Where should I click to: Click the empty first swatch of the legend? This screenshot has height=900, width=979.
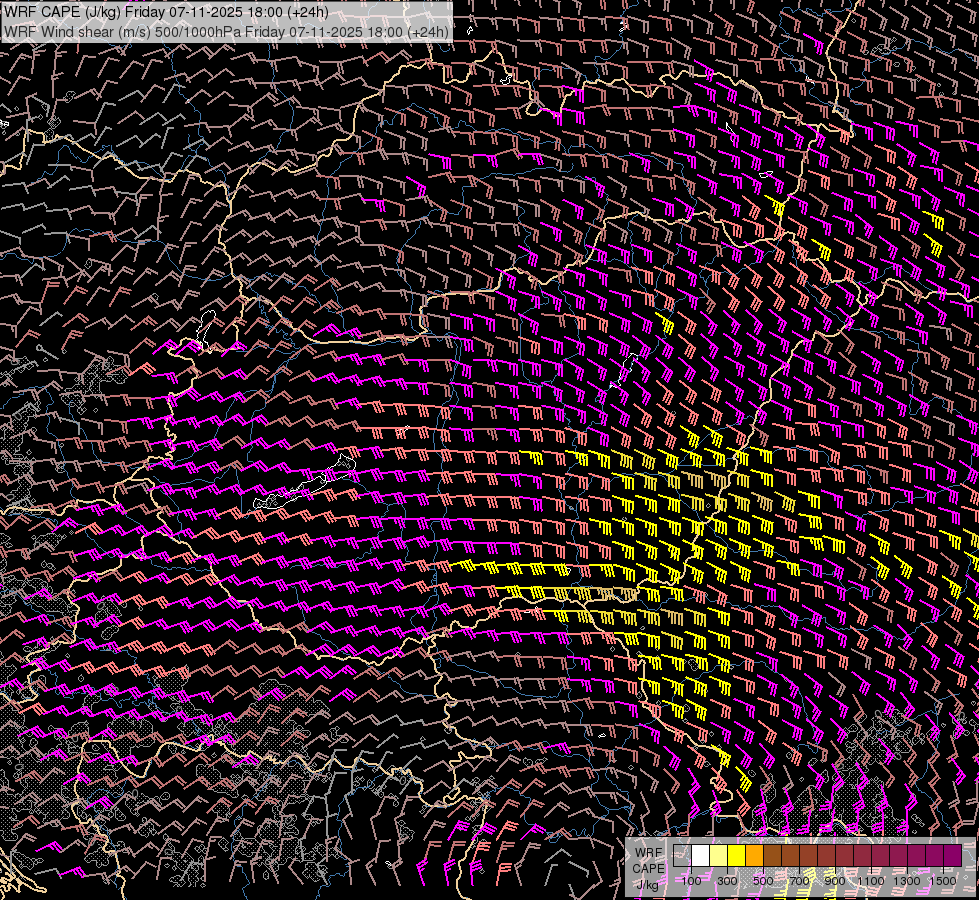click(x=682, y=856)
